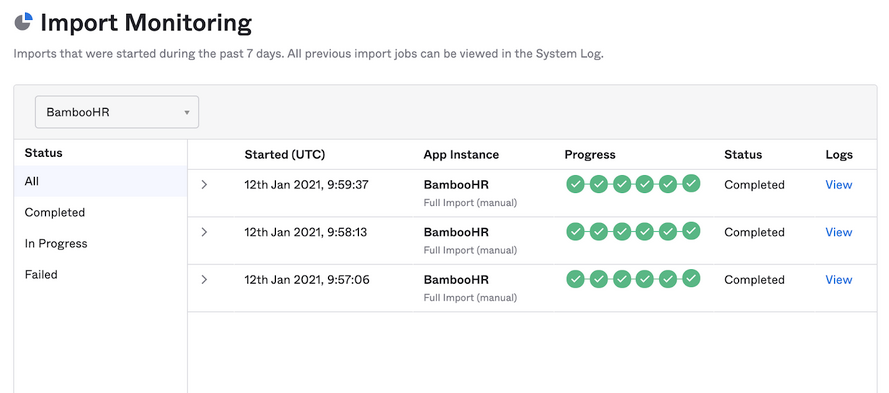
Task: Click the Logs column header
Action: [839, 155]
